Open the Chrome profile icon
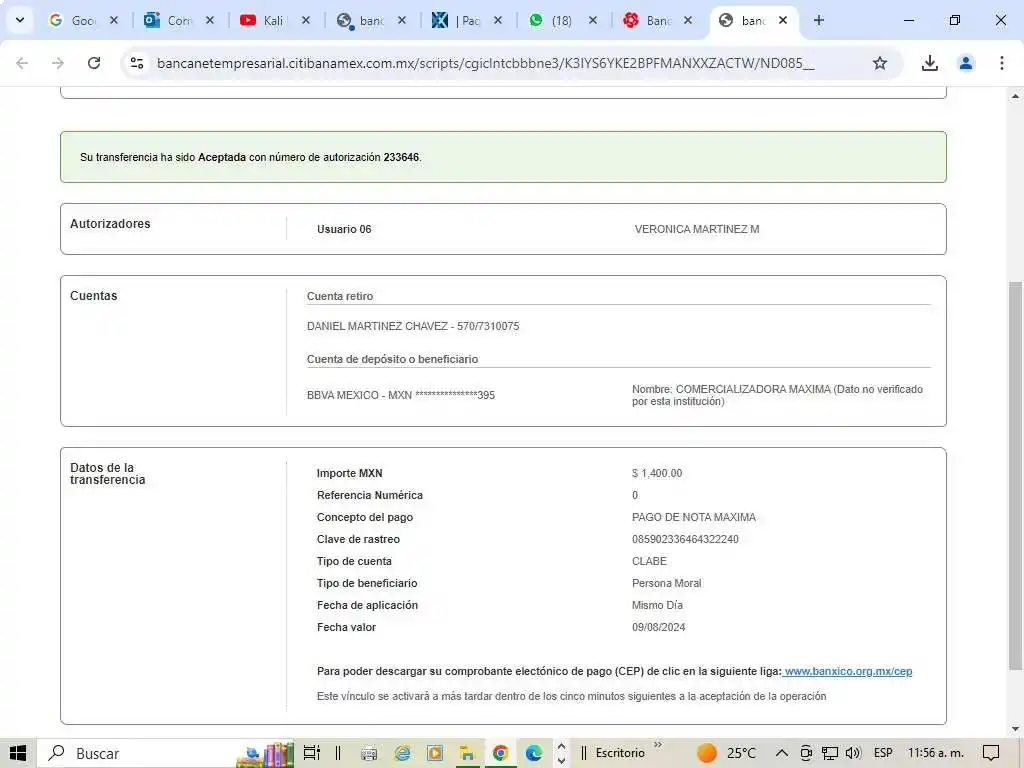1024x768 pixels. pos(966,63)
